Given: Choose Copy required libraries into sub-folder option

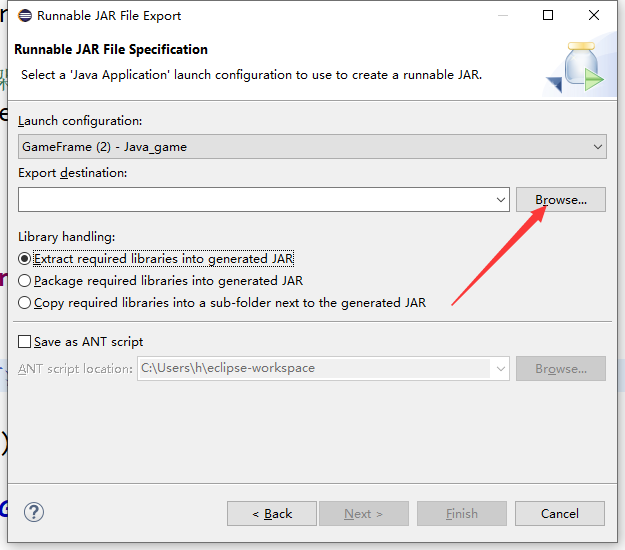Looking at the screenshot, I should point(26,303).
